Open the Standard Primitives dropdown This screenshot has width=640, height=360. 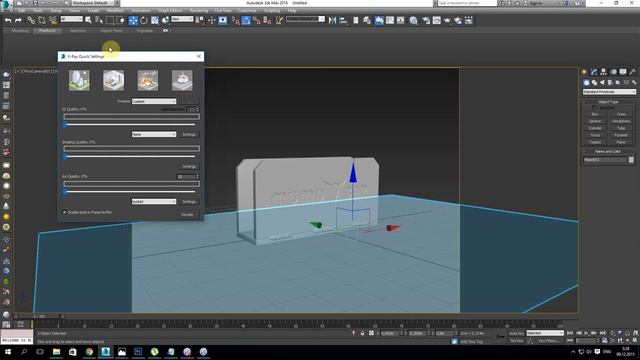coord(609,92)
